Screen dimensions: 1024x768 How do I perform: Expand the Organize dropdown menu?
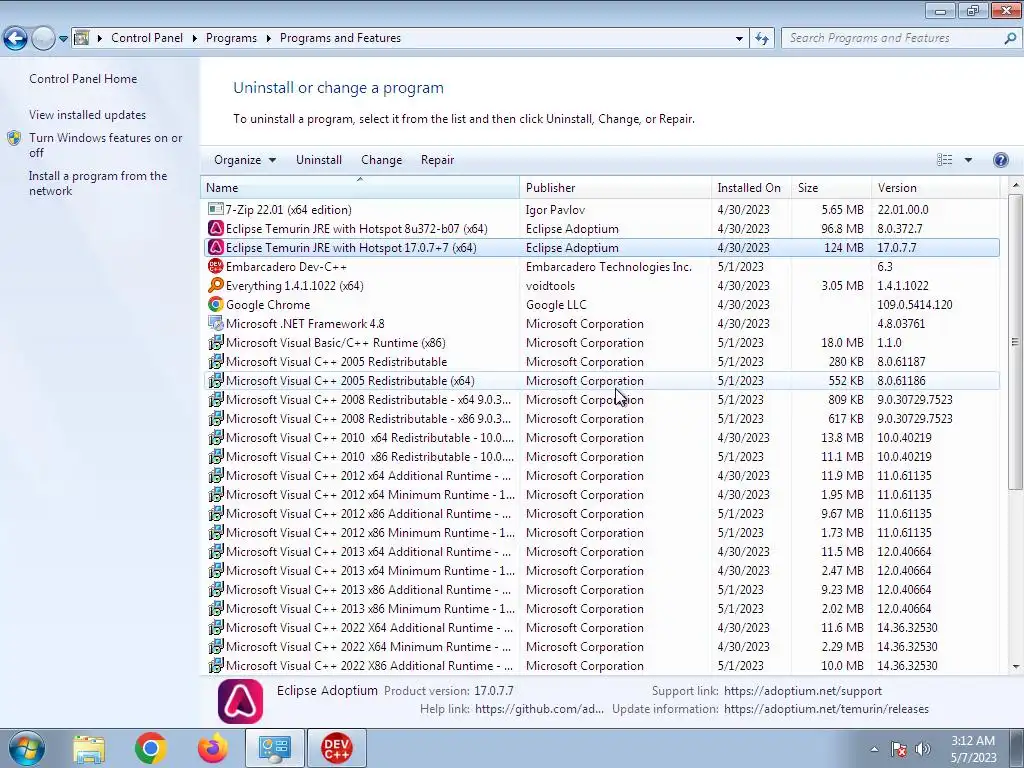[x=245, y=160]
